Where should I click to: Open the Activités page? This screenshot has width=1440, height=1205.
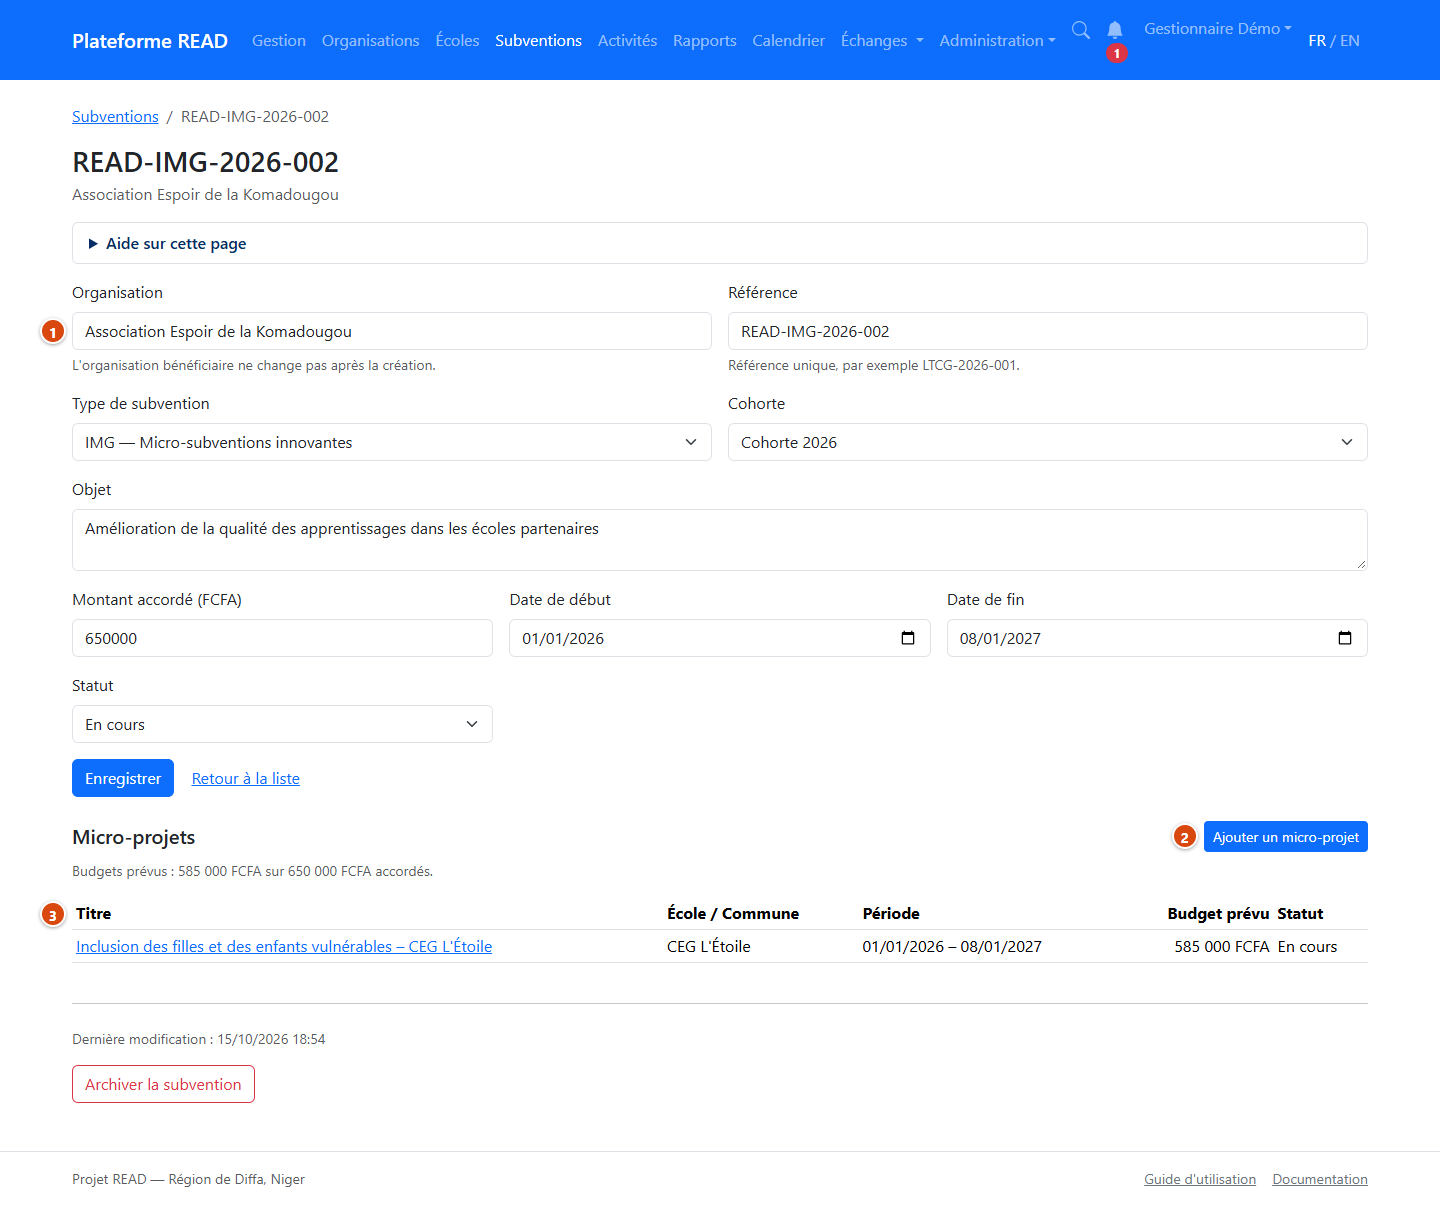[628, 40]
